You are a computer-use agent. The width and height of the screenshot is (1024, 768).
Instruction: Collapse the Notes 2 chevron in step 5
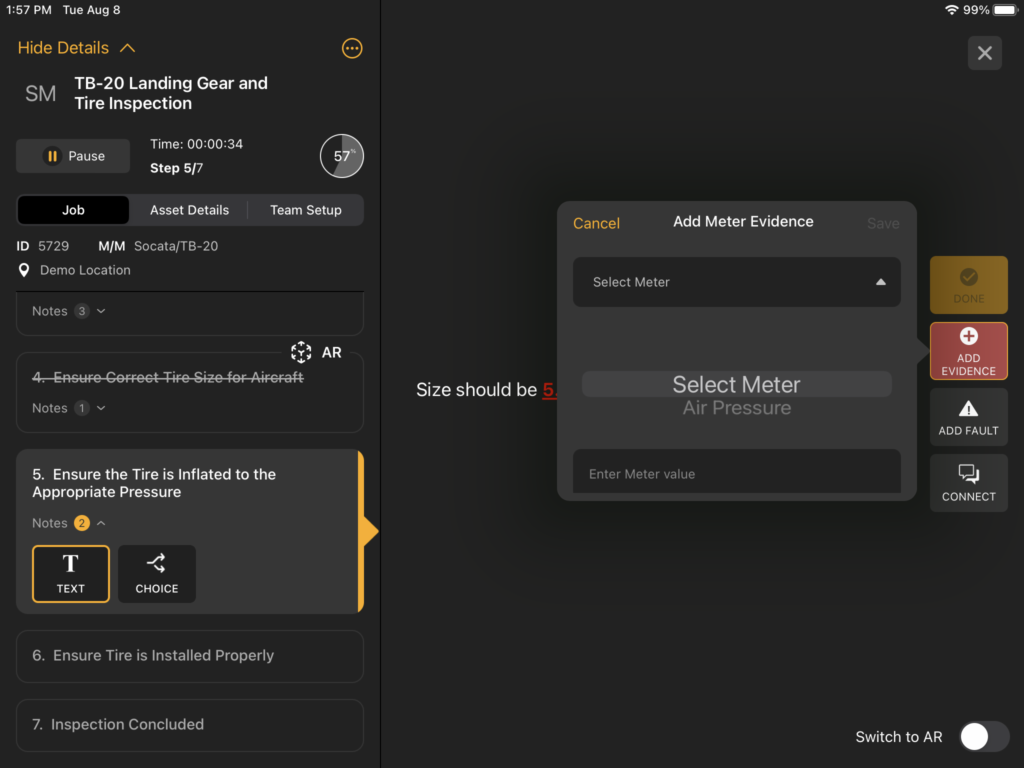pyautogui.click(x=101, y=523)
